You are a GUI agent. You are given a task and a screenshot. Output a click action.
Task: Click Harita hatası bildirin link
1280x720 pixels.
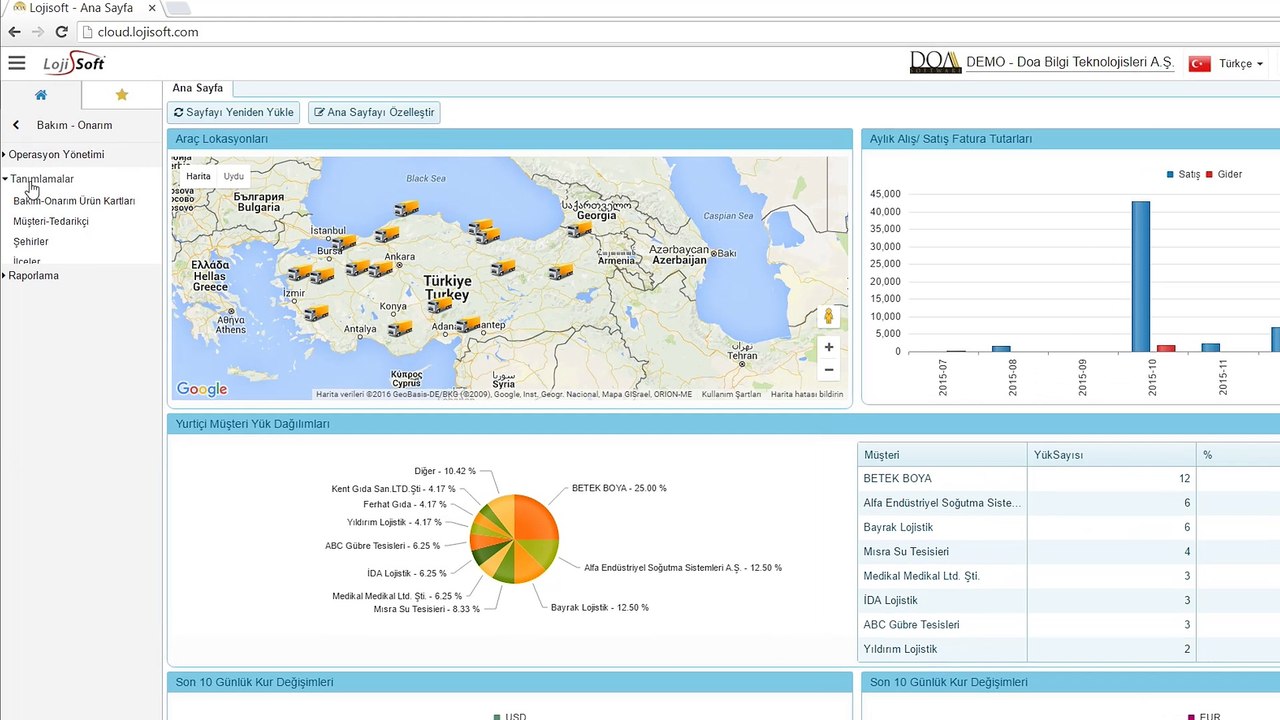point(806,394)
